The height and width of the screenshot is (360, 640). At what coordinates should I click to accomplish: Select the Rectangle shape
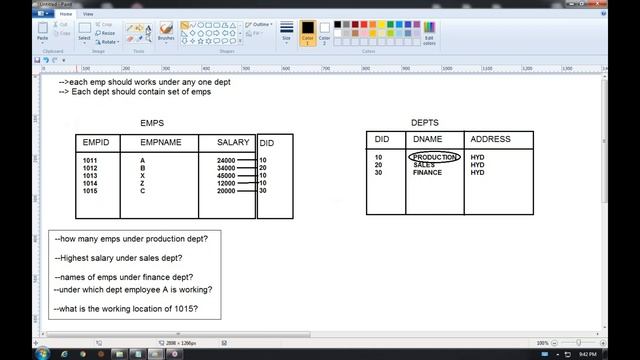tap(209, 25)
